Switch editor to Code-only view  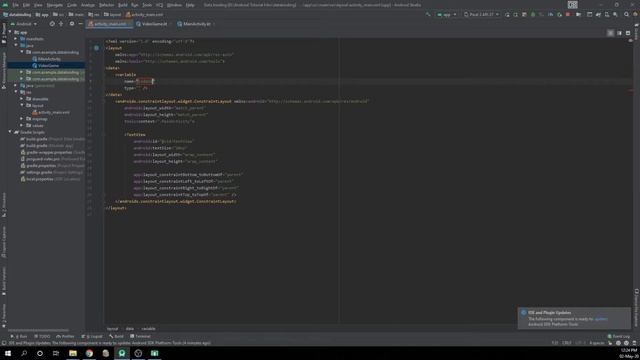pyautogui.click(x=610, y=33)
